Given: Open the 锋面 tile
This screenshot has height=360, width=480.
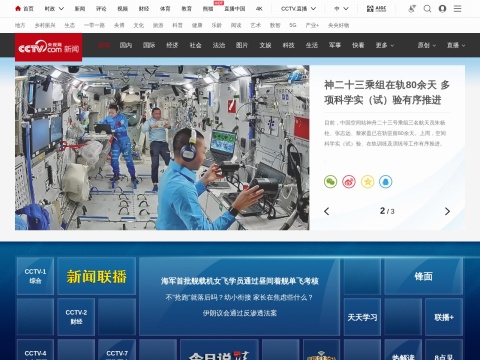Looking at the screenshot, I should coord(423,276).
